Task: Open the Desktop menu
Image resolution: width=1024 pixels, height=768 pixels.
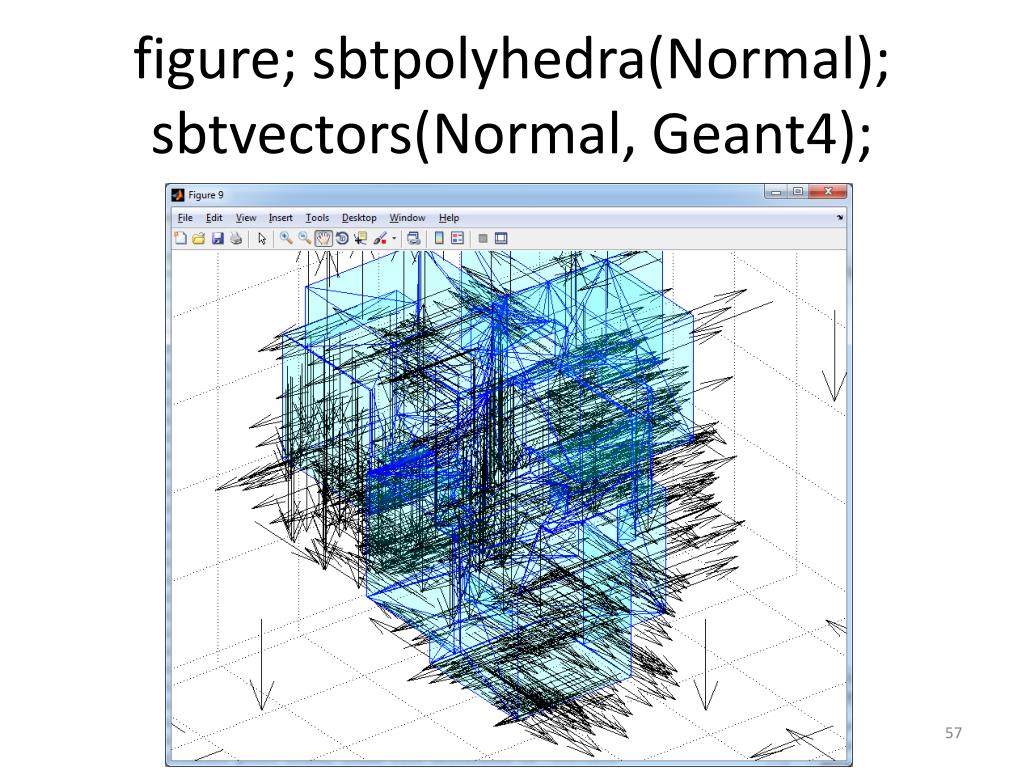Action: pyautogui.click(x=359, y=217)
